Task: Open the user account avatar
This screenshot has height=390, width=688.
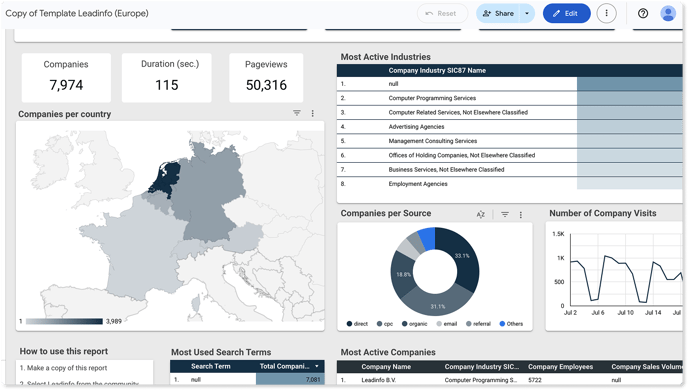Action: [x=668, y=14]
